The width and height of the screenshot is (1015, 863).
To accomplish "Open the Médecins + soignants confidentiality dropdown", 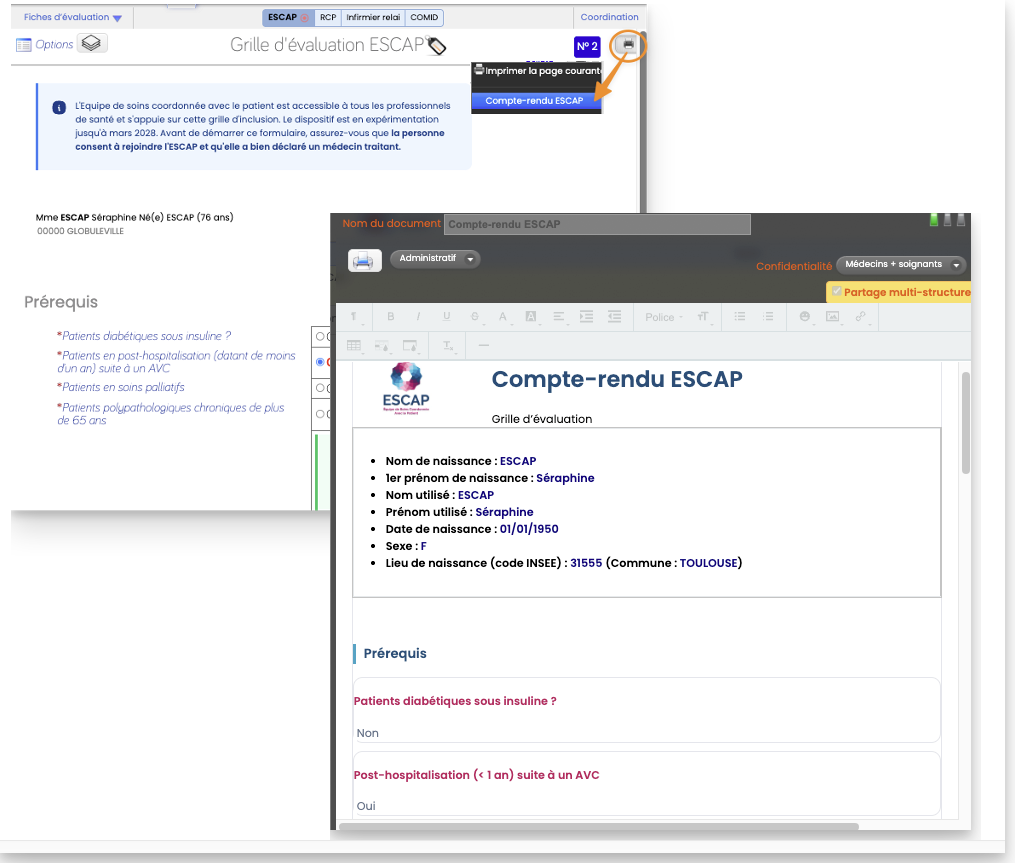I will 901,264.
